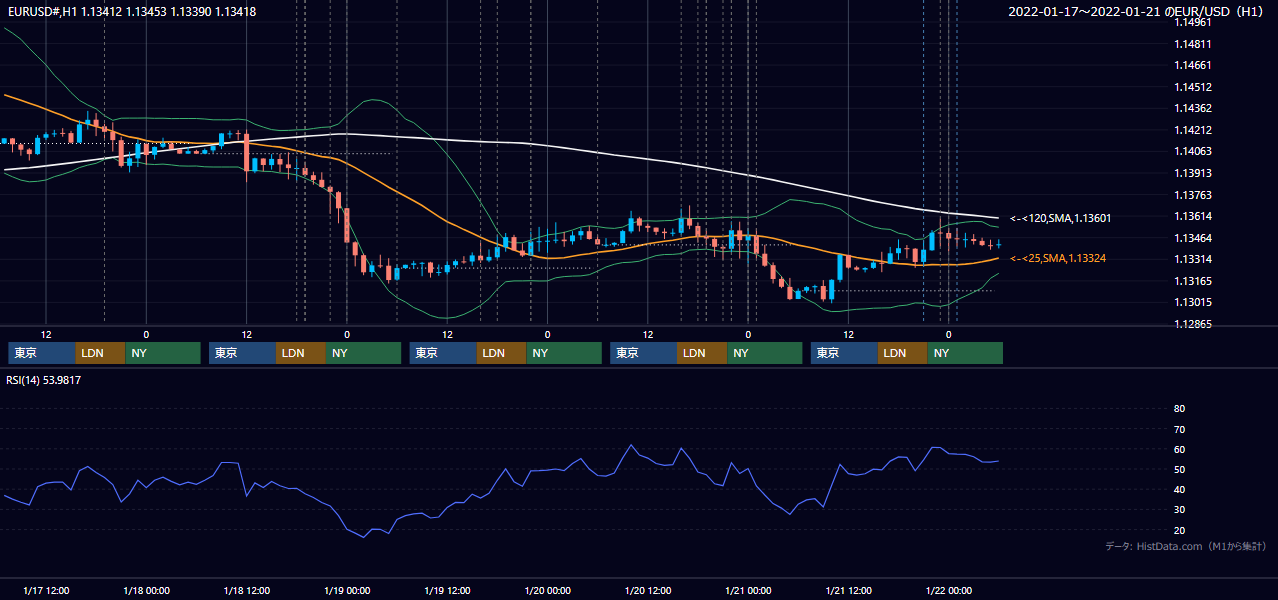
Task: Pick the 1/20 12:00 time label
Action: (648, 590)
